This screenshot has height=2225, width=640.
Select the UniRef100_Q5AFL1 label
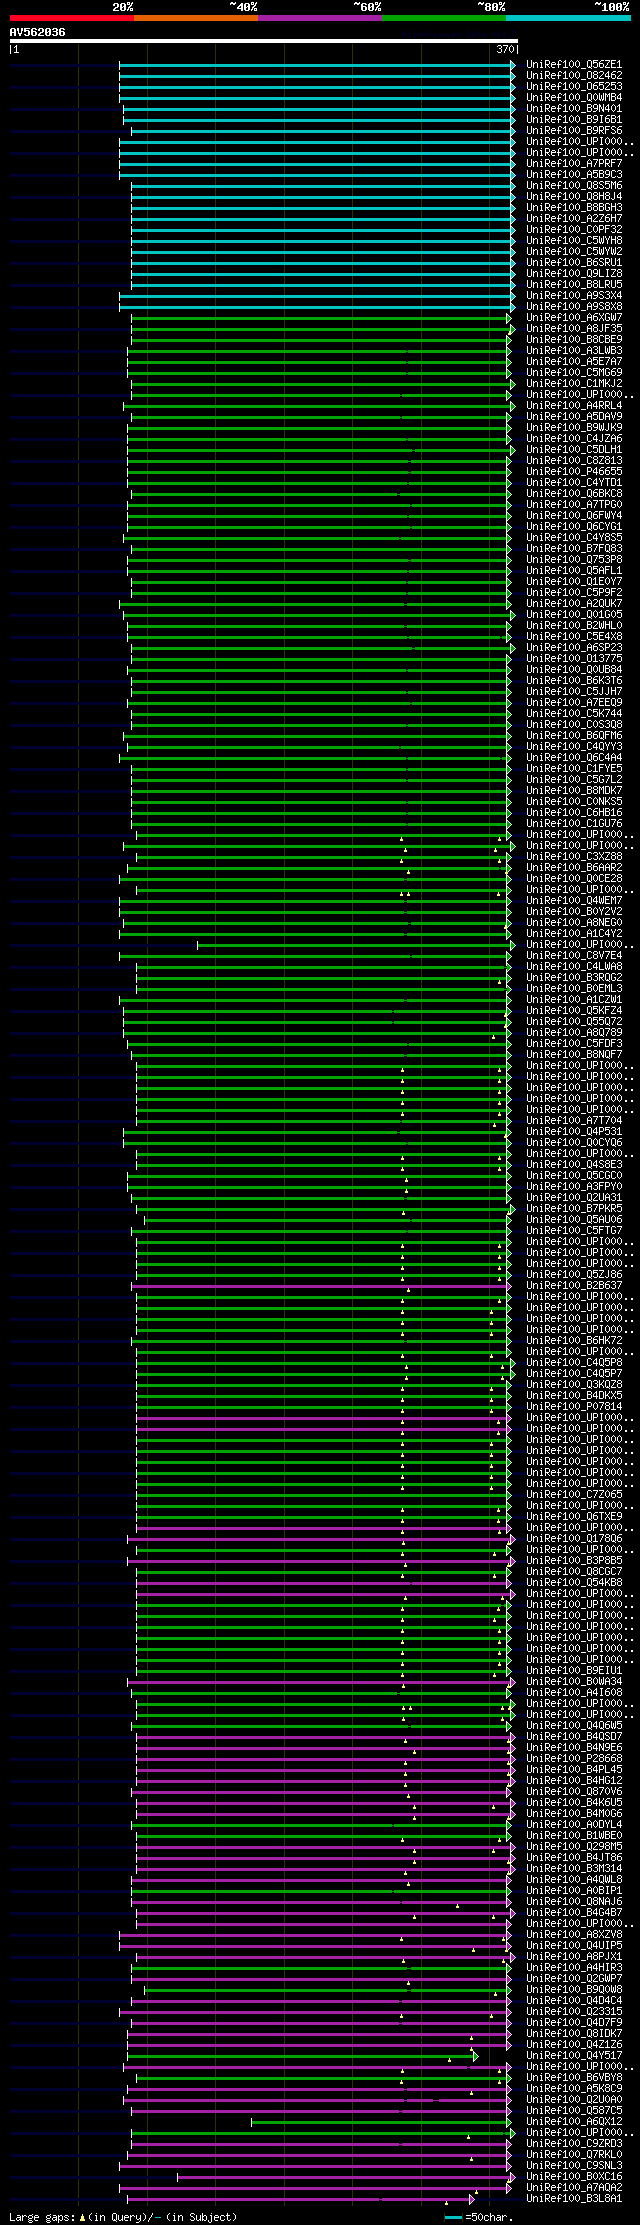(x=574, y=571)
